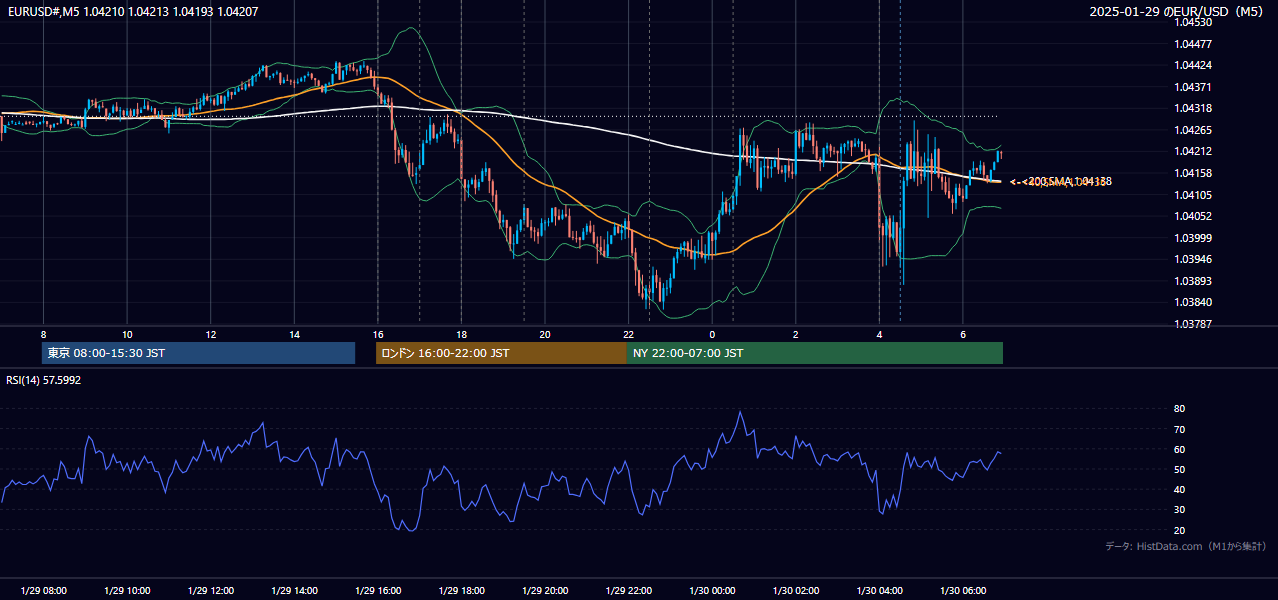
Task: Click hour label 10 under price chart
Action: (127, 334)
